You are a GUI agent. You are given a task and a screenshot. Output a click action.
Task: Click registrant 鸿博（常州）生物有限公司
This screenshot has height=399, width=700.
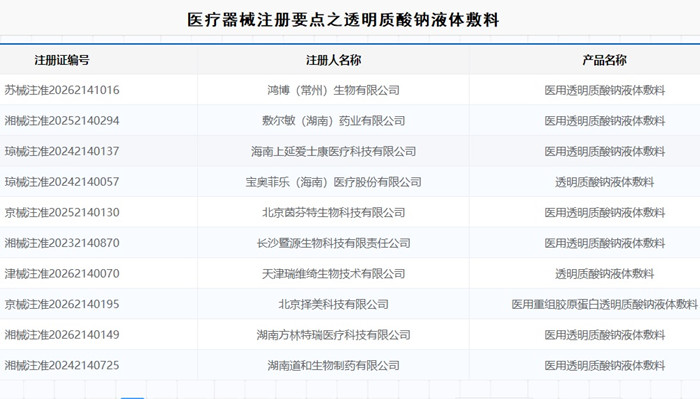tap(333, 90)
